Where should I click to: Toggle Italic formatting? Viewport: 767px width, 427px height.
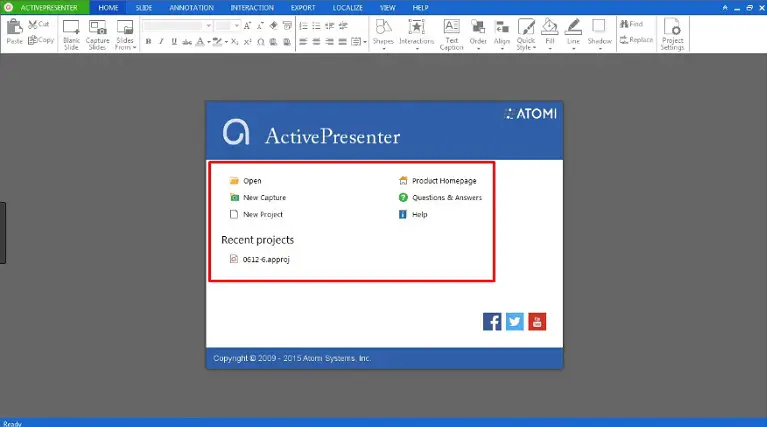click(x=161, y=42)
